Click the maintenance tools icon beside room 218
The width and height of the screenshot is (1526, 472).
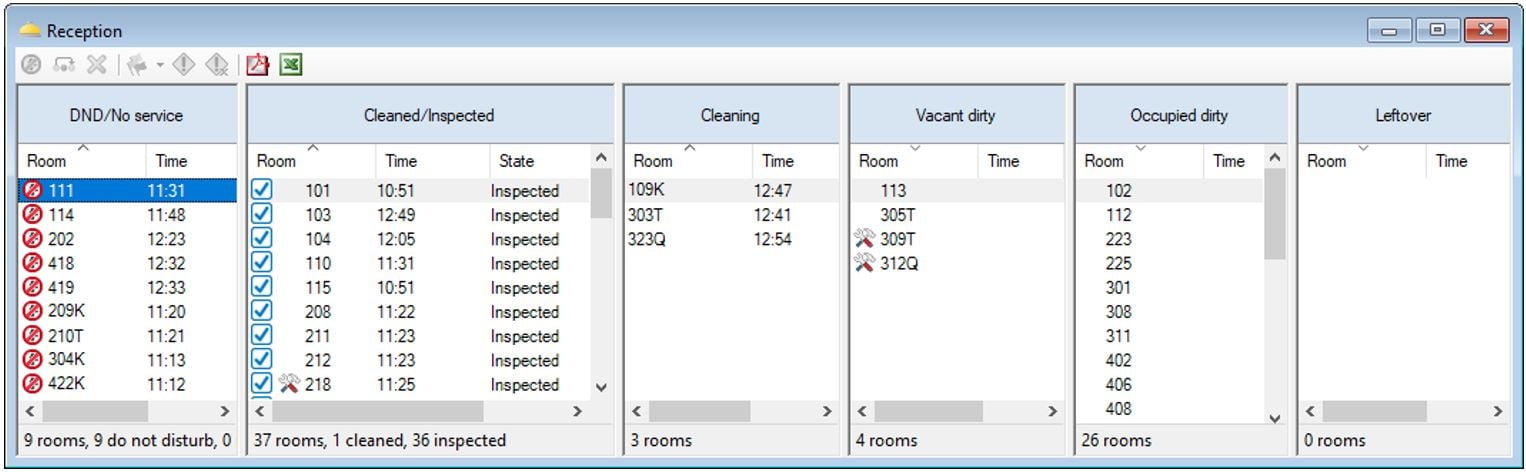click(289, 384)
